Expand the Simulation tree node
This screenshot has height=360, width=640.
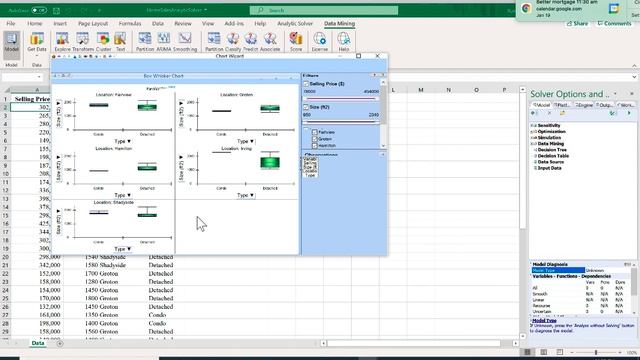pos(533,138)
